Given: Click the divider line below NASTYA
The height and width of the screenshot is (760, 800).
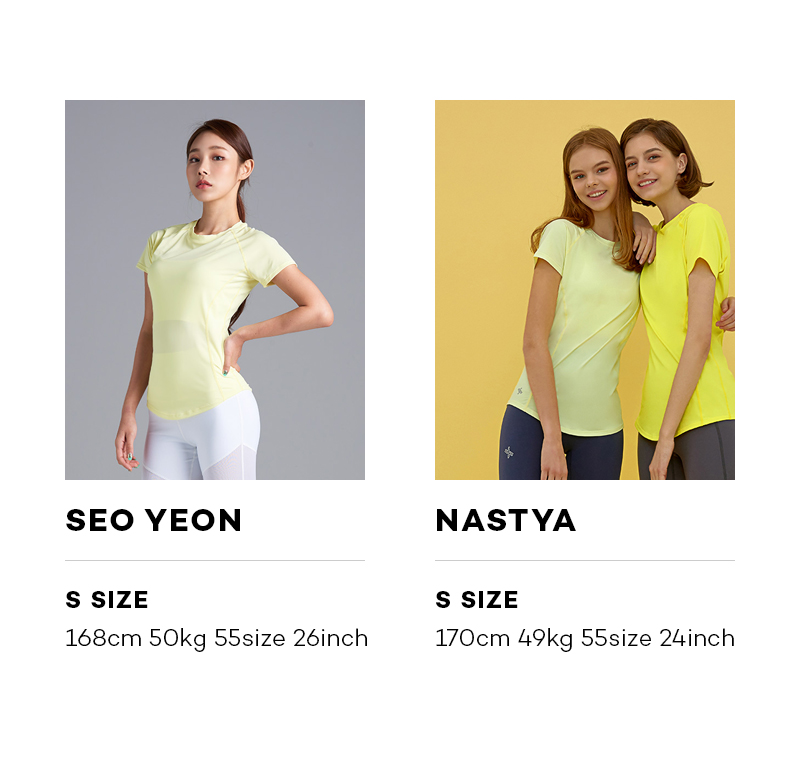Looking at the screenshot, I should point(585,561).
